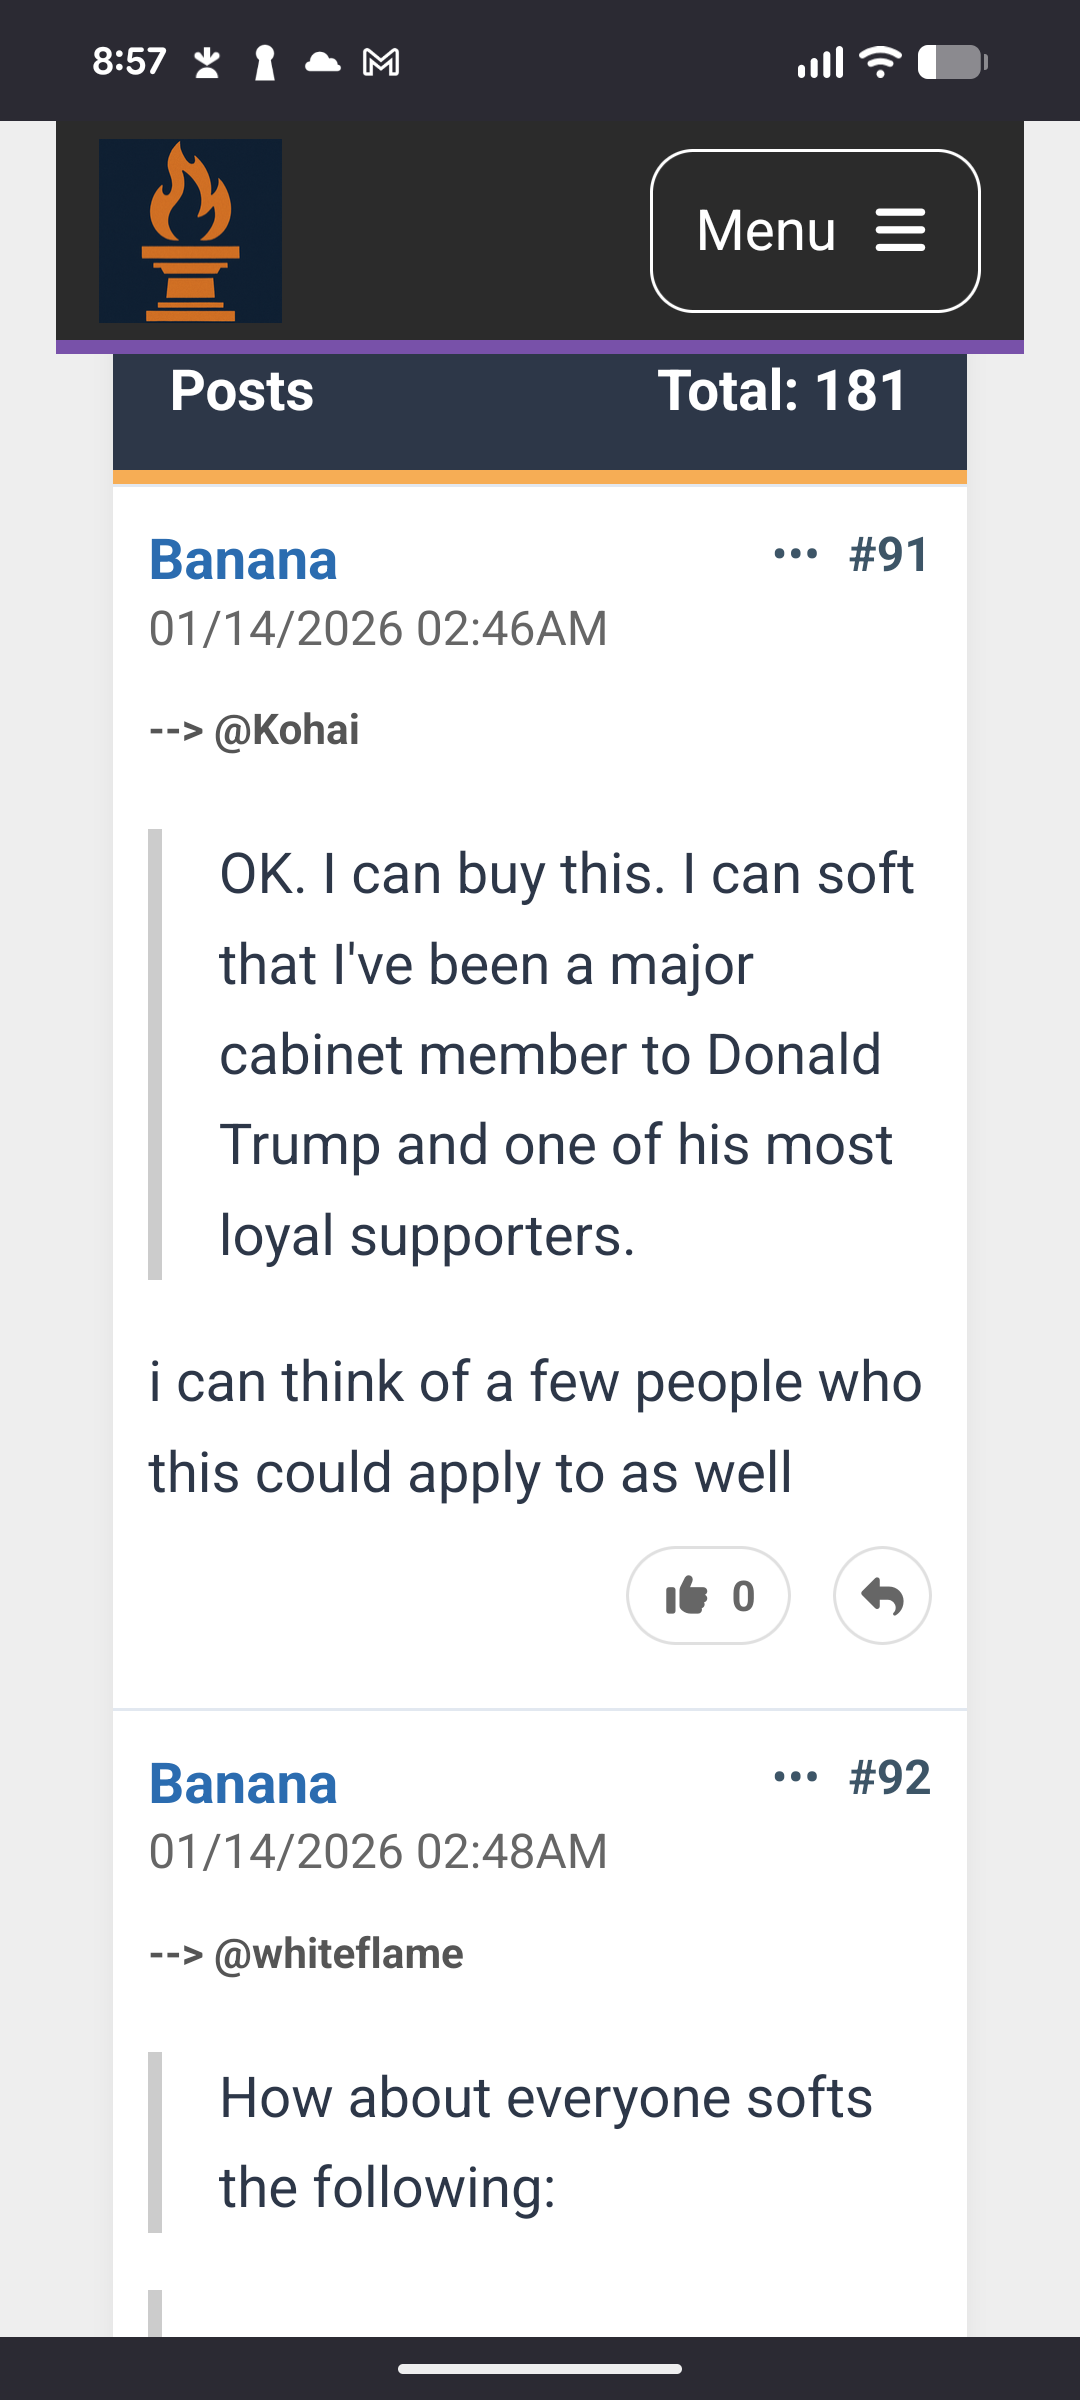Tap the cloud notification icon in the status bar
This screenshot has width=1080, height=2400.
tap(322, 63)
